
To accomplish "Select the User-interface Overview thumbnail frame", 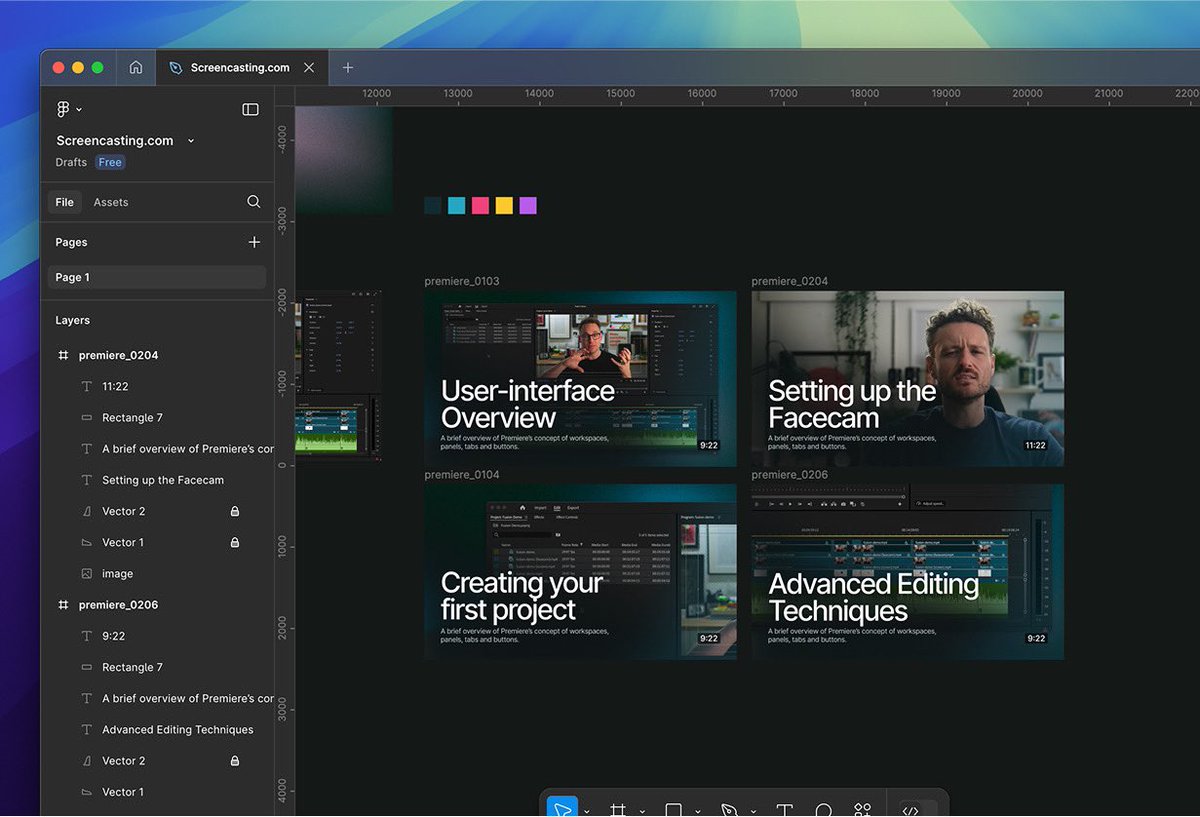I will coord(581,378).
